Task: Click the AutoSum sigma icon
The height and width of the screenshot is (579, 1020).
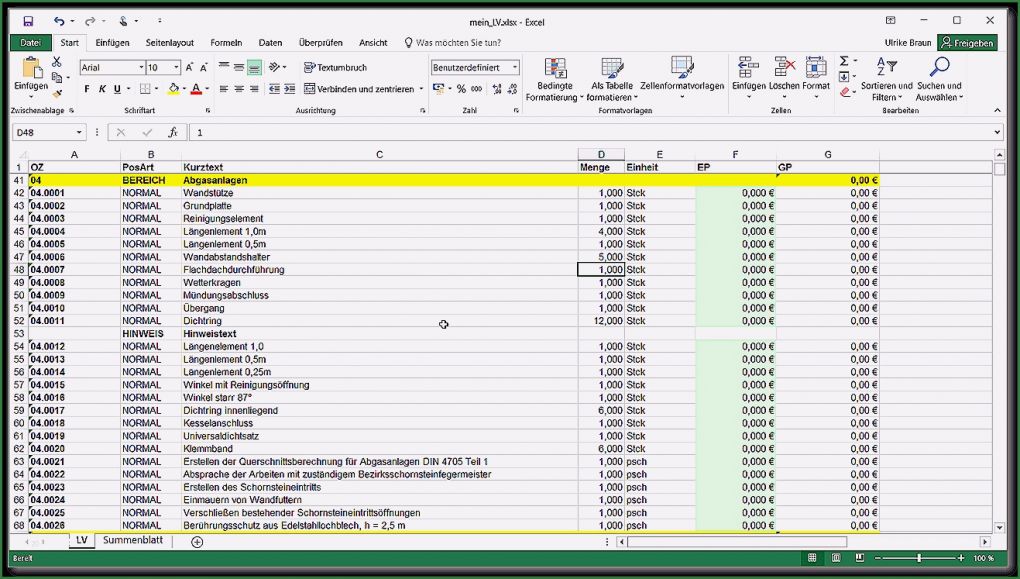Action: pyautogui.click(x=844, y=62)
